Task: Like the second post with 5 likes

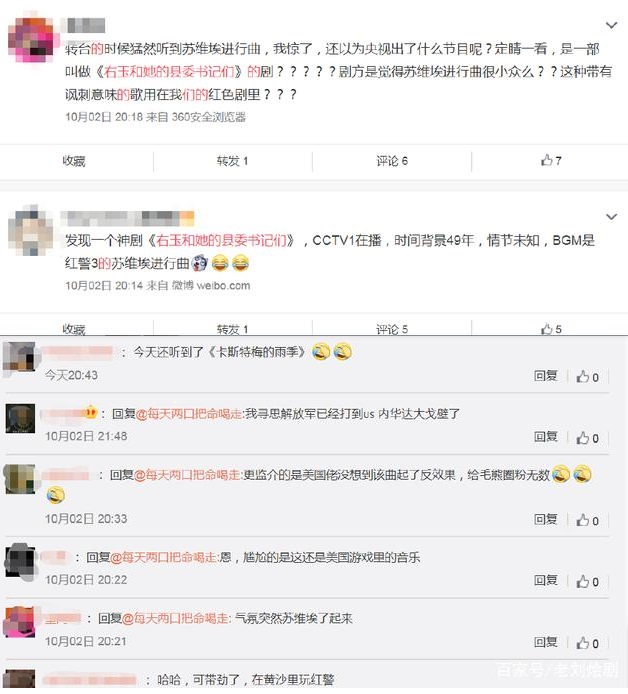Action: tap(551, 329)
